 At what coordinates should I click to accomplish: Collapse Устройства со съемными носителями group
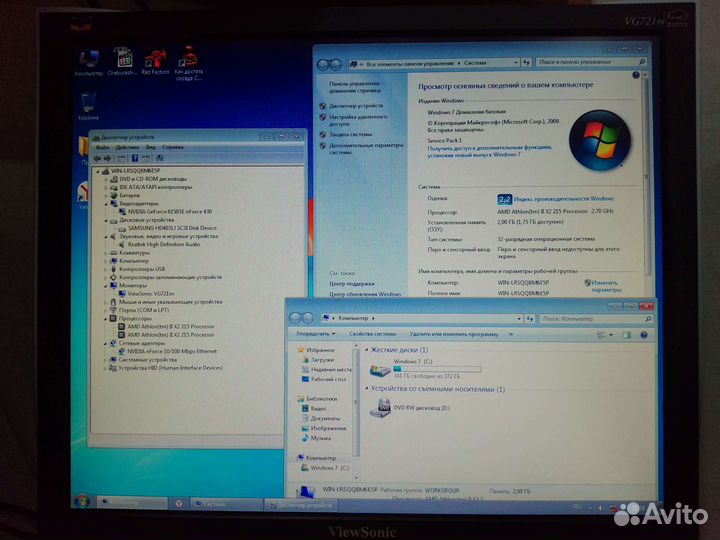click(367, 389)
